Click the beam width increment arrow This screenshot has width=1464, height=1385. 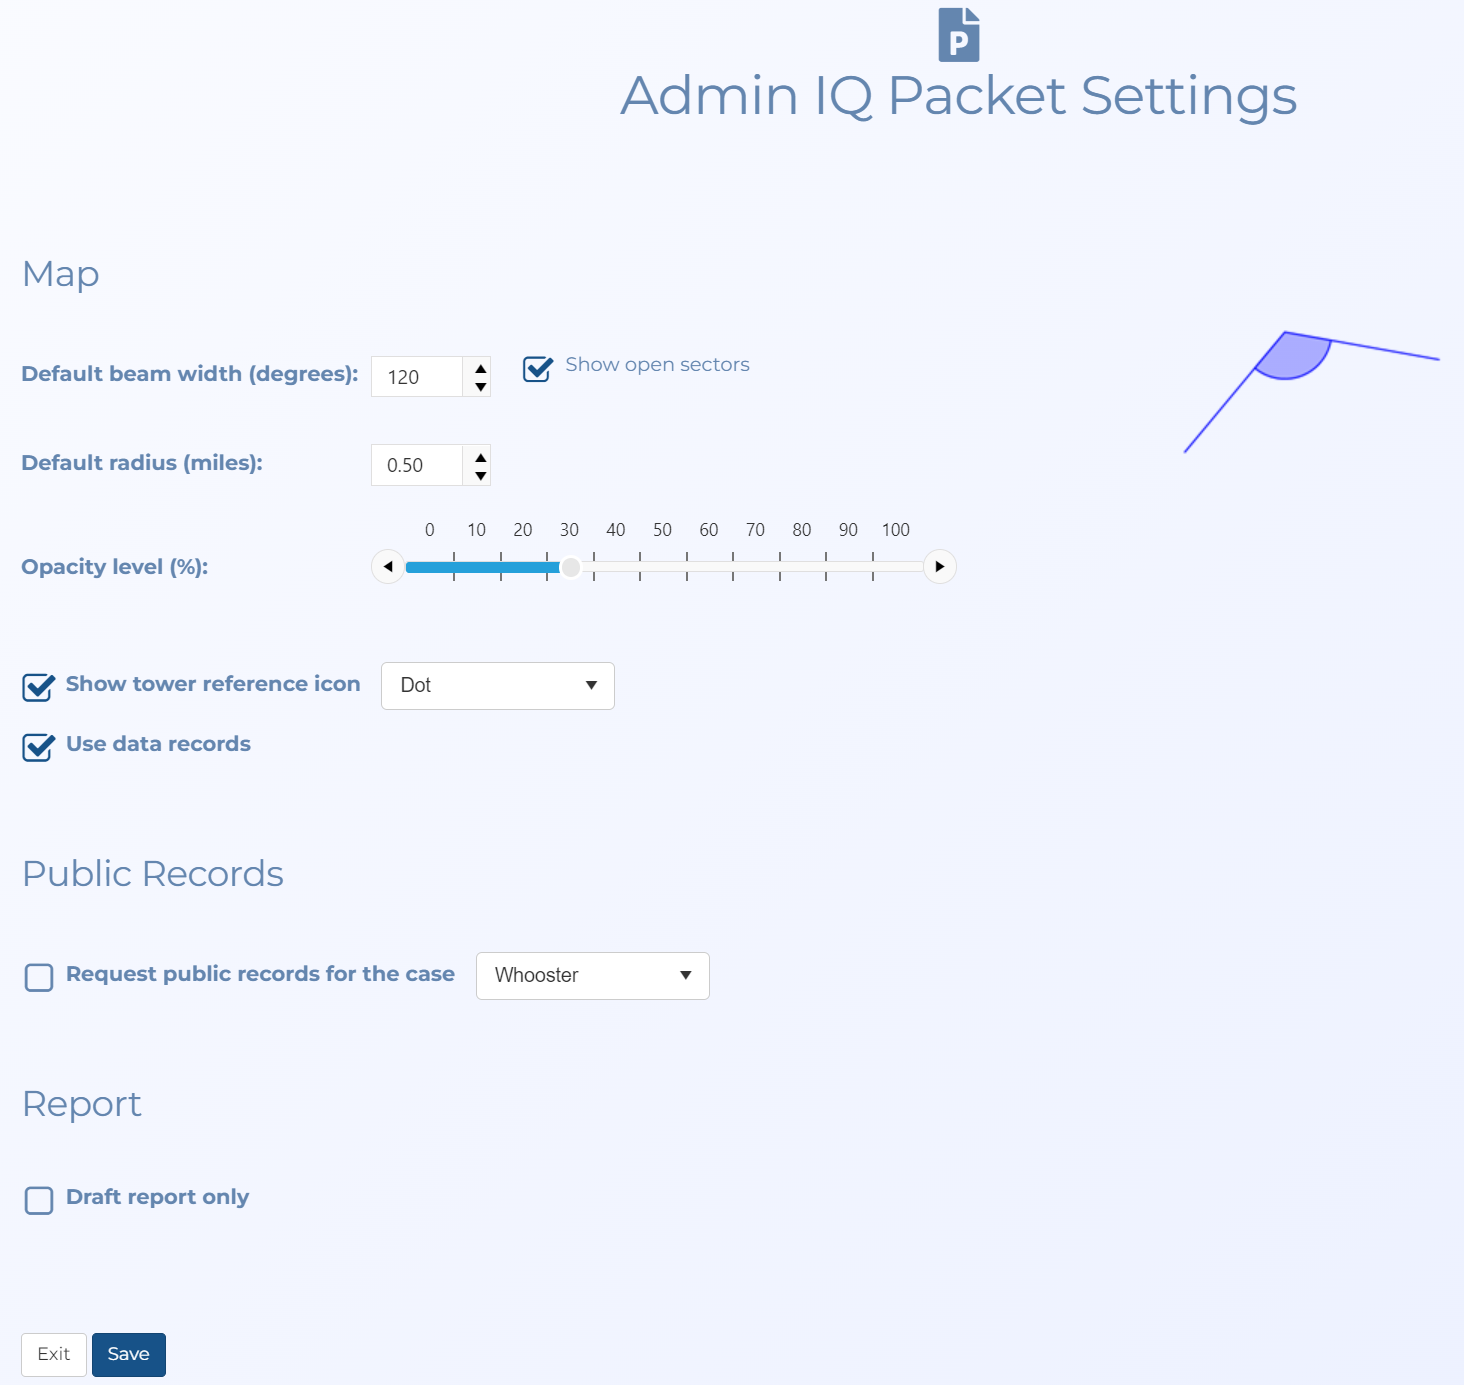[479, 367]
